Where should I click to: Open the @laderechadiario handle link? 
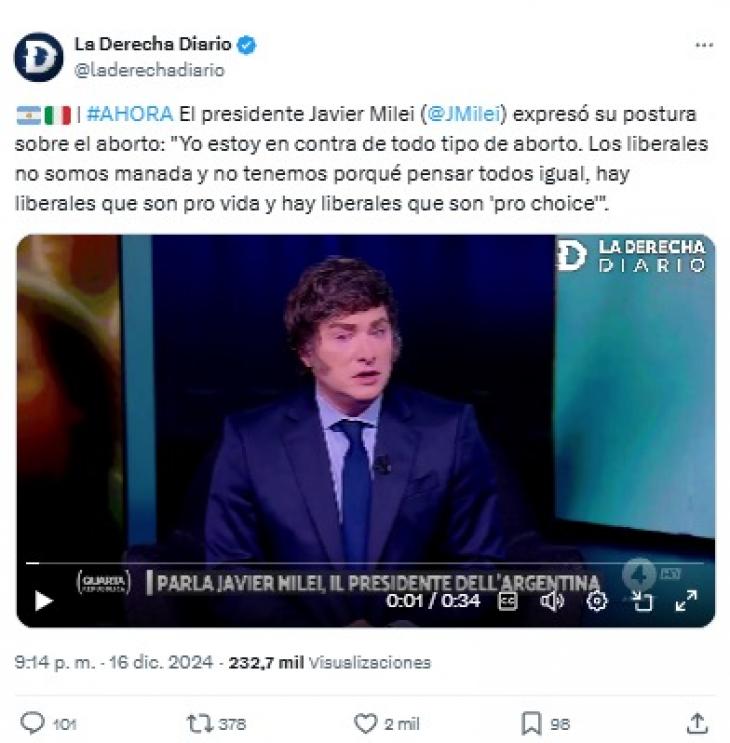pos(150,70)
